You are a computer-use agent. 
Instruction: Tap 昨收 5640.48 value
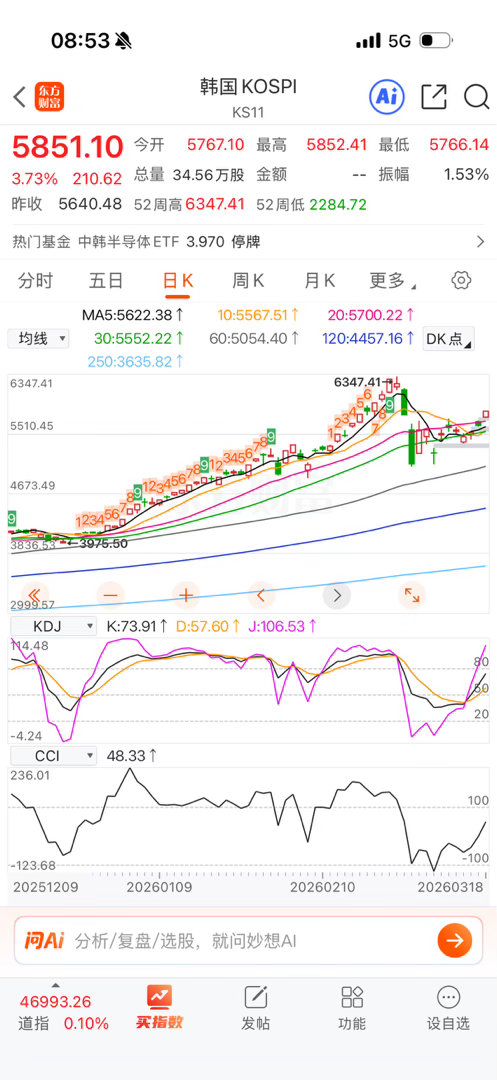[x=90, y=205]
